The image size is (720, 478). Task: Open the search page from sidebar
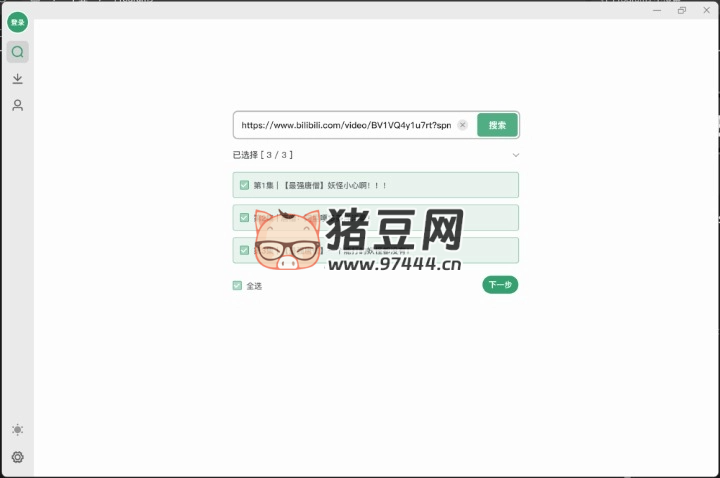point(17,52)
